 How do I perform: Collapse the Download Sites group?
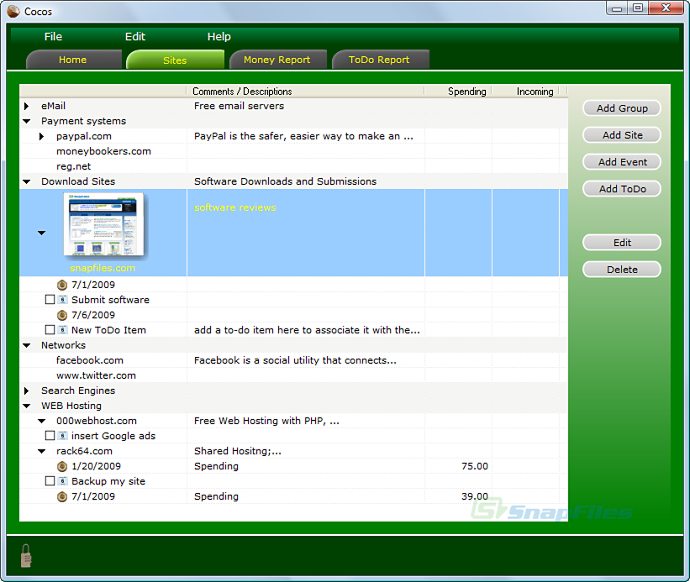coord(26,182)
